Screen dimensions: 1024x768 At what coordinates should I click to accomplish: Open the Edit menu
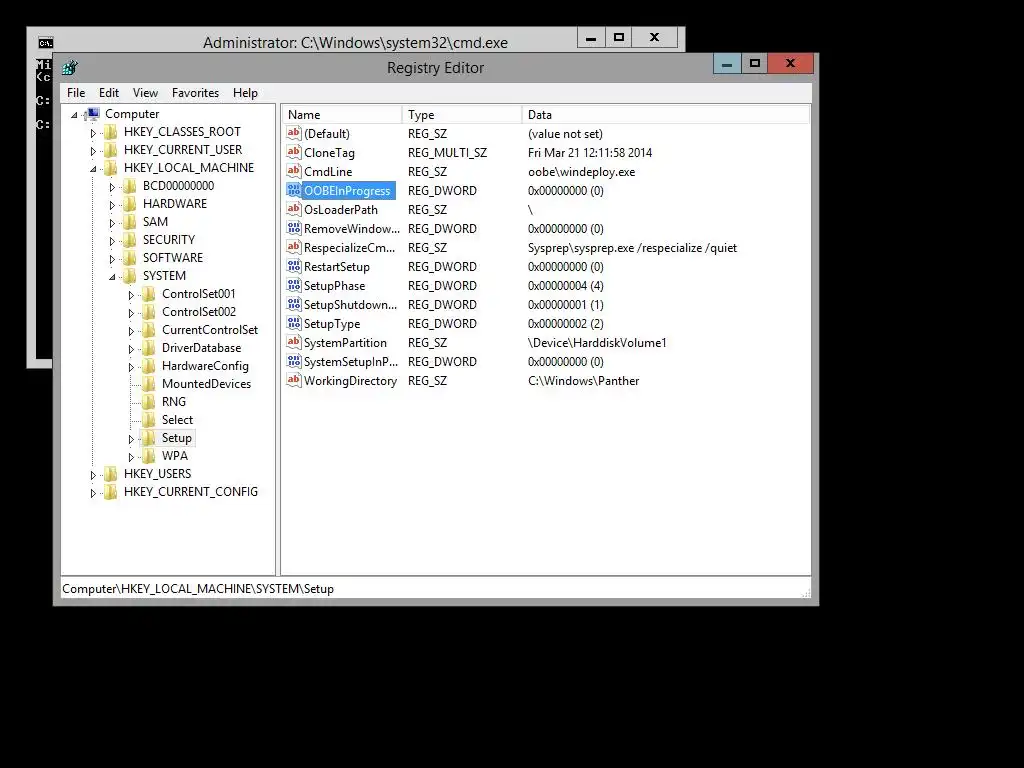(x=108, y=93)
